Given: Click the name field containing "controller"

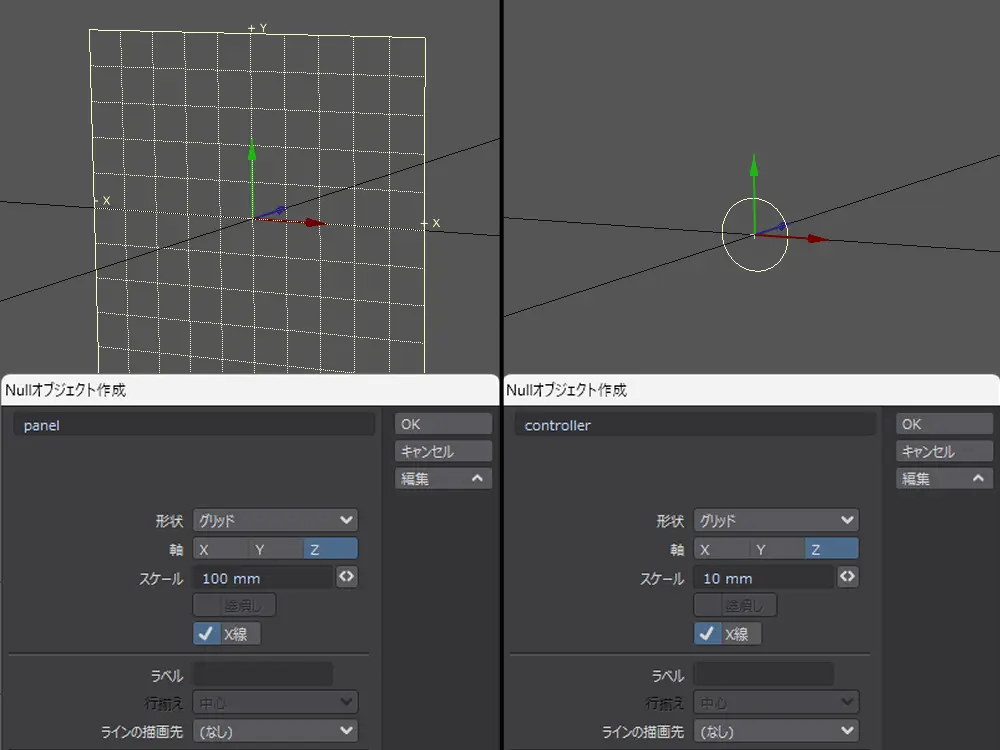Looking at the screenshot, I should click(694, 425).
